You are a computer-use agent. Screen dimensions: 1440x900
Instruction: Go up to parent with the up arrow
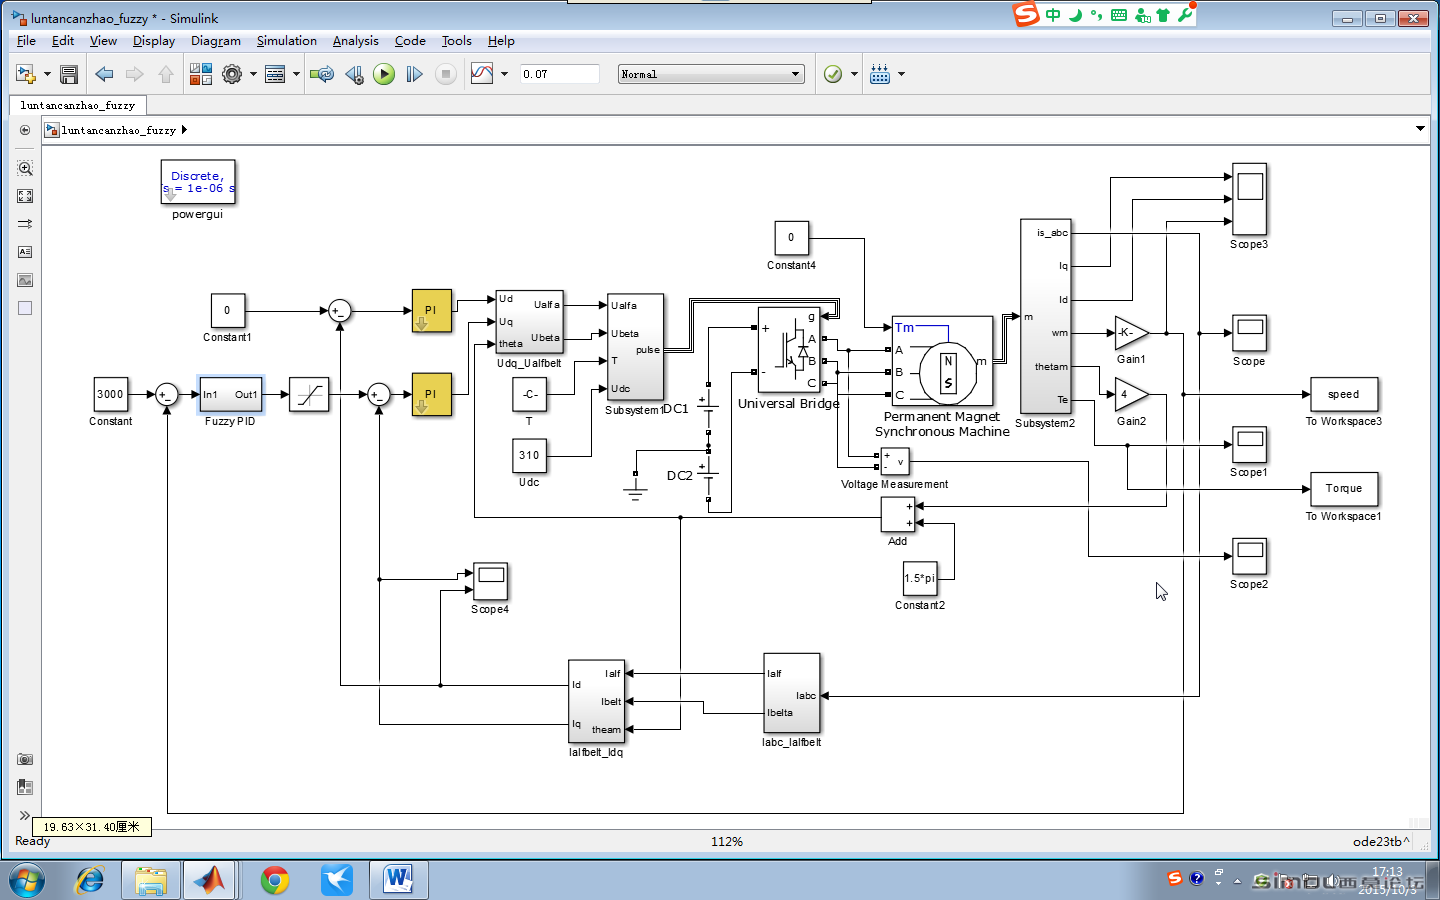pyautogui.click(x=166, y=74)
